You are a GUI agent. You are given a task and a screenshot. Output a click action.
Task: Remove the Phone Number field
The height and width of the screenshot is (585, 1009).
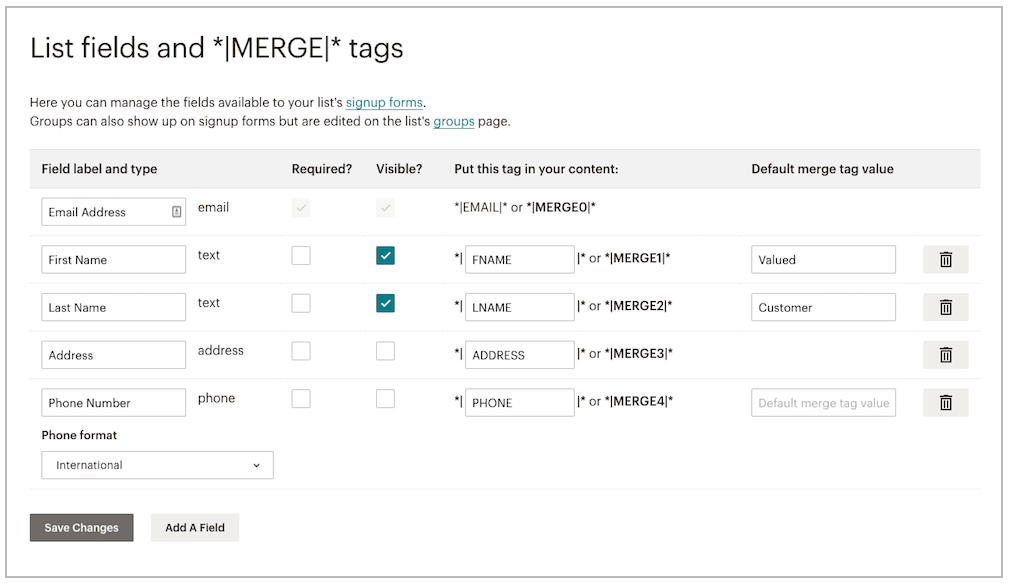[x=945, y=402]
